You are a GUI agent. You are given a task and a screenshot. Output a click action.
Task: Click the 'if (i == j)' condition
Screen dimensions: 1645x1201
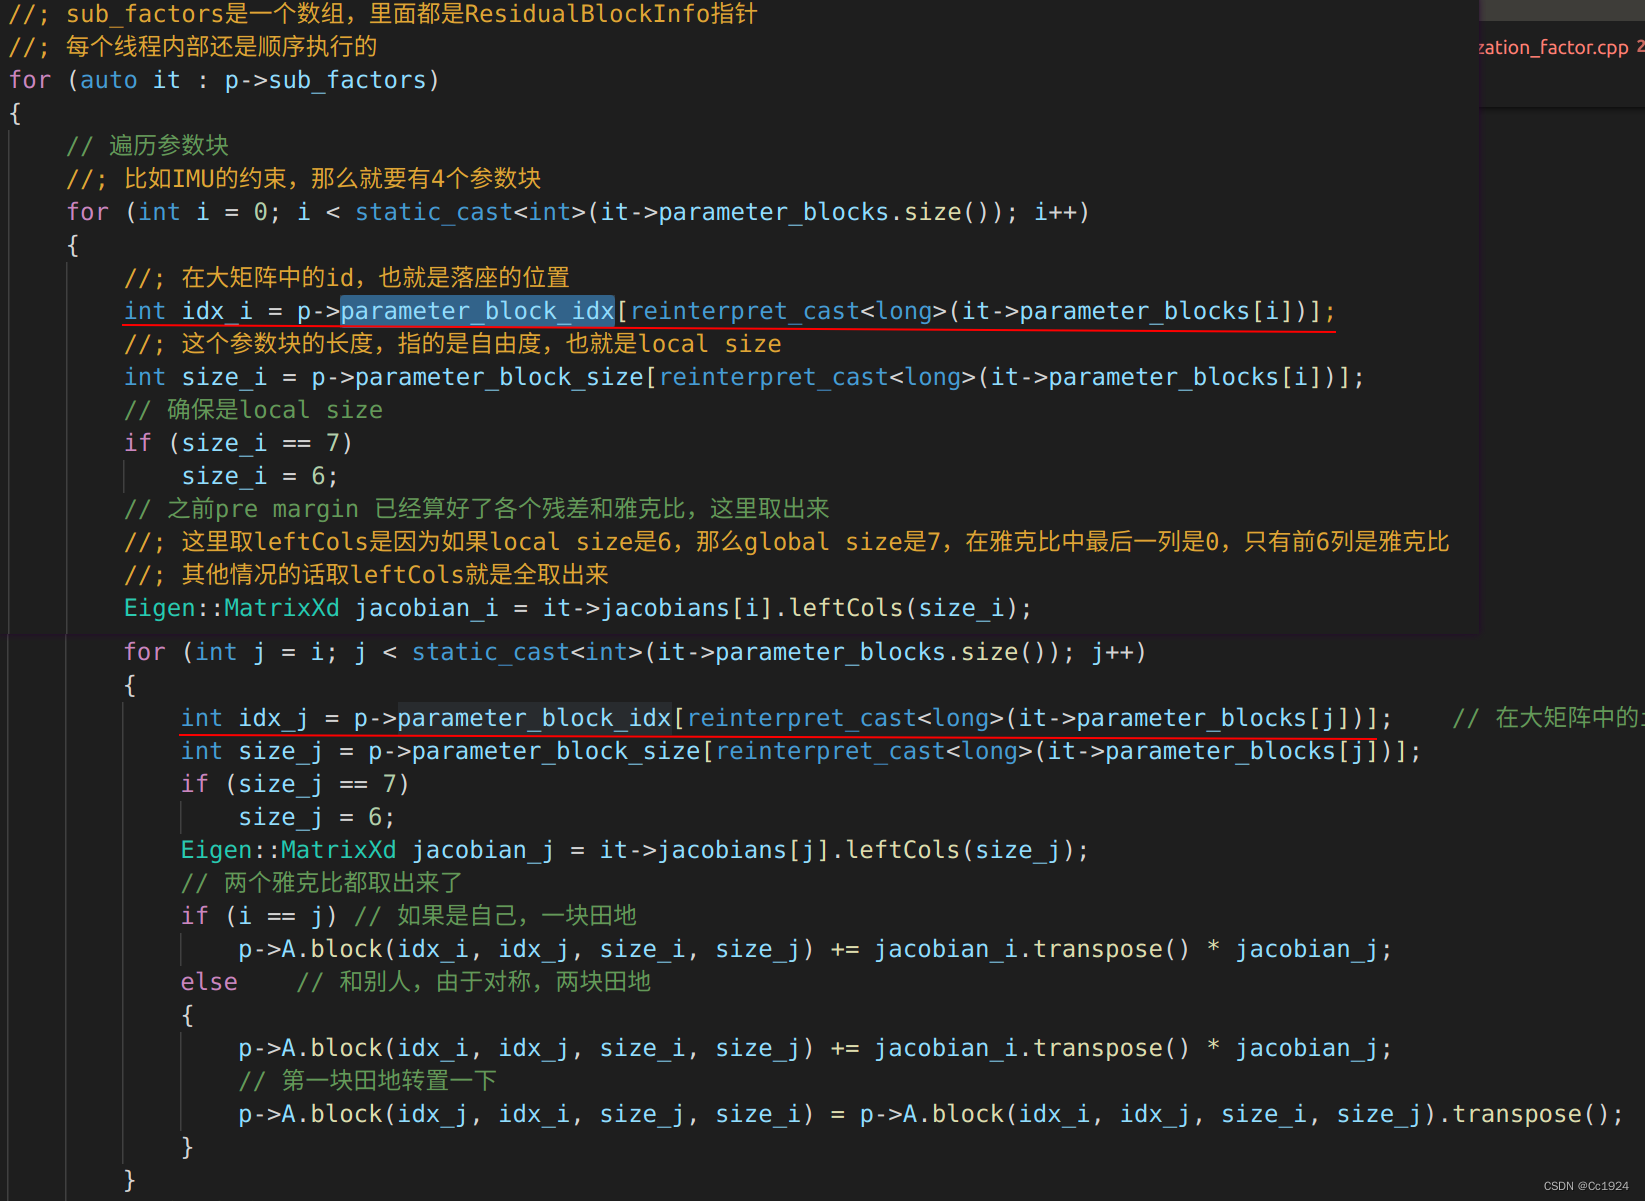(x=259, y=916)
